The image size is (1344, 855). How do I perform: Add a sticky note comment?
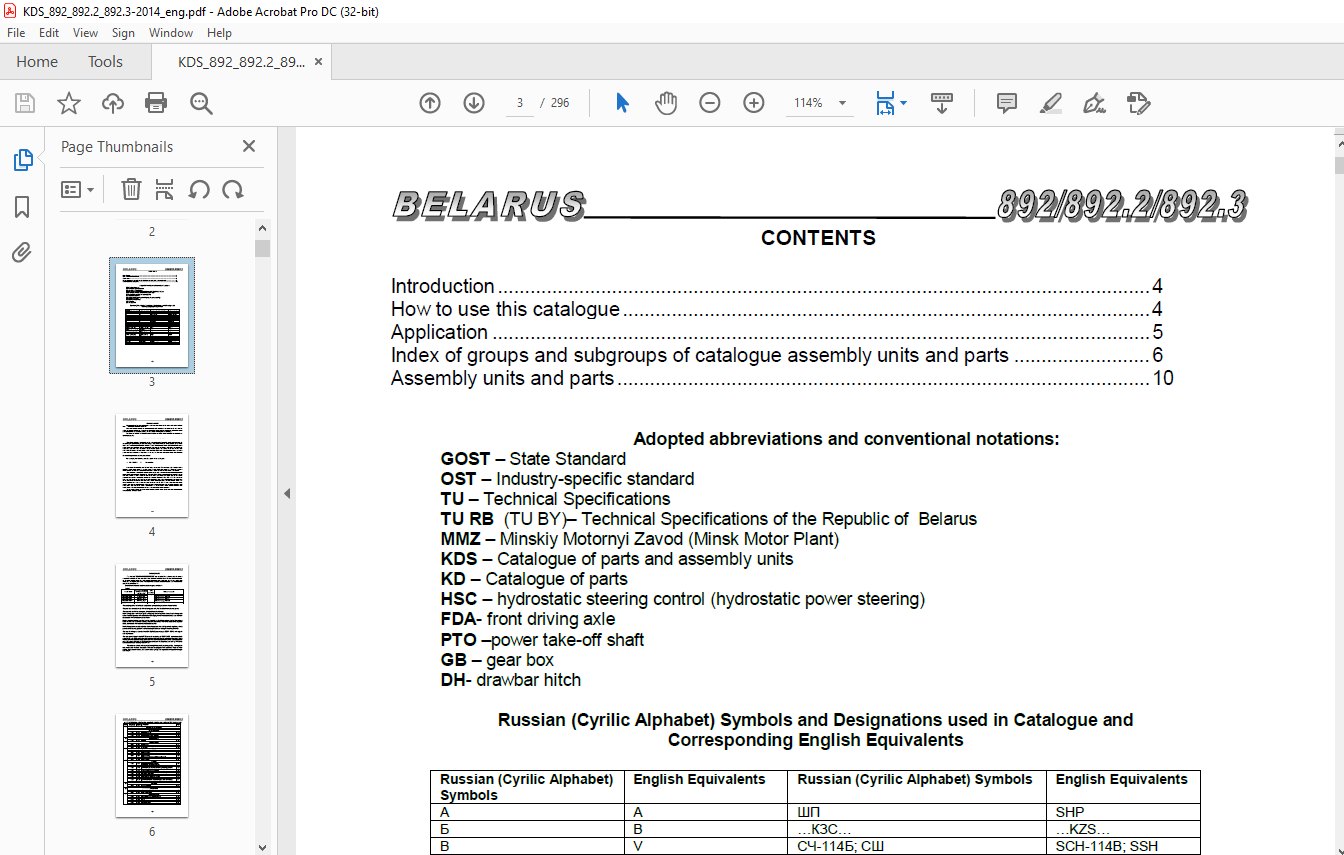1007,103
